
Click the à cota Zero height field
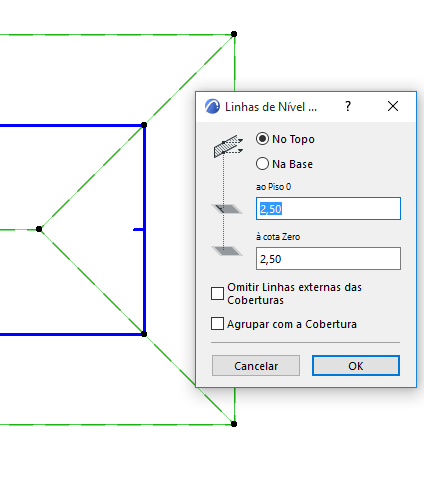coord(328,259)
